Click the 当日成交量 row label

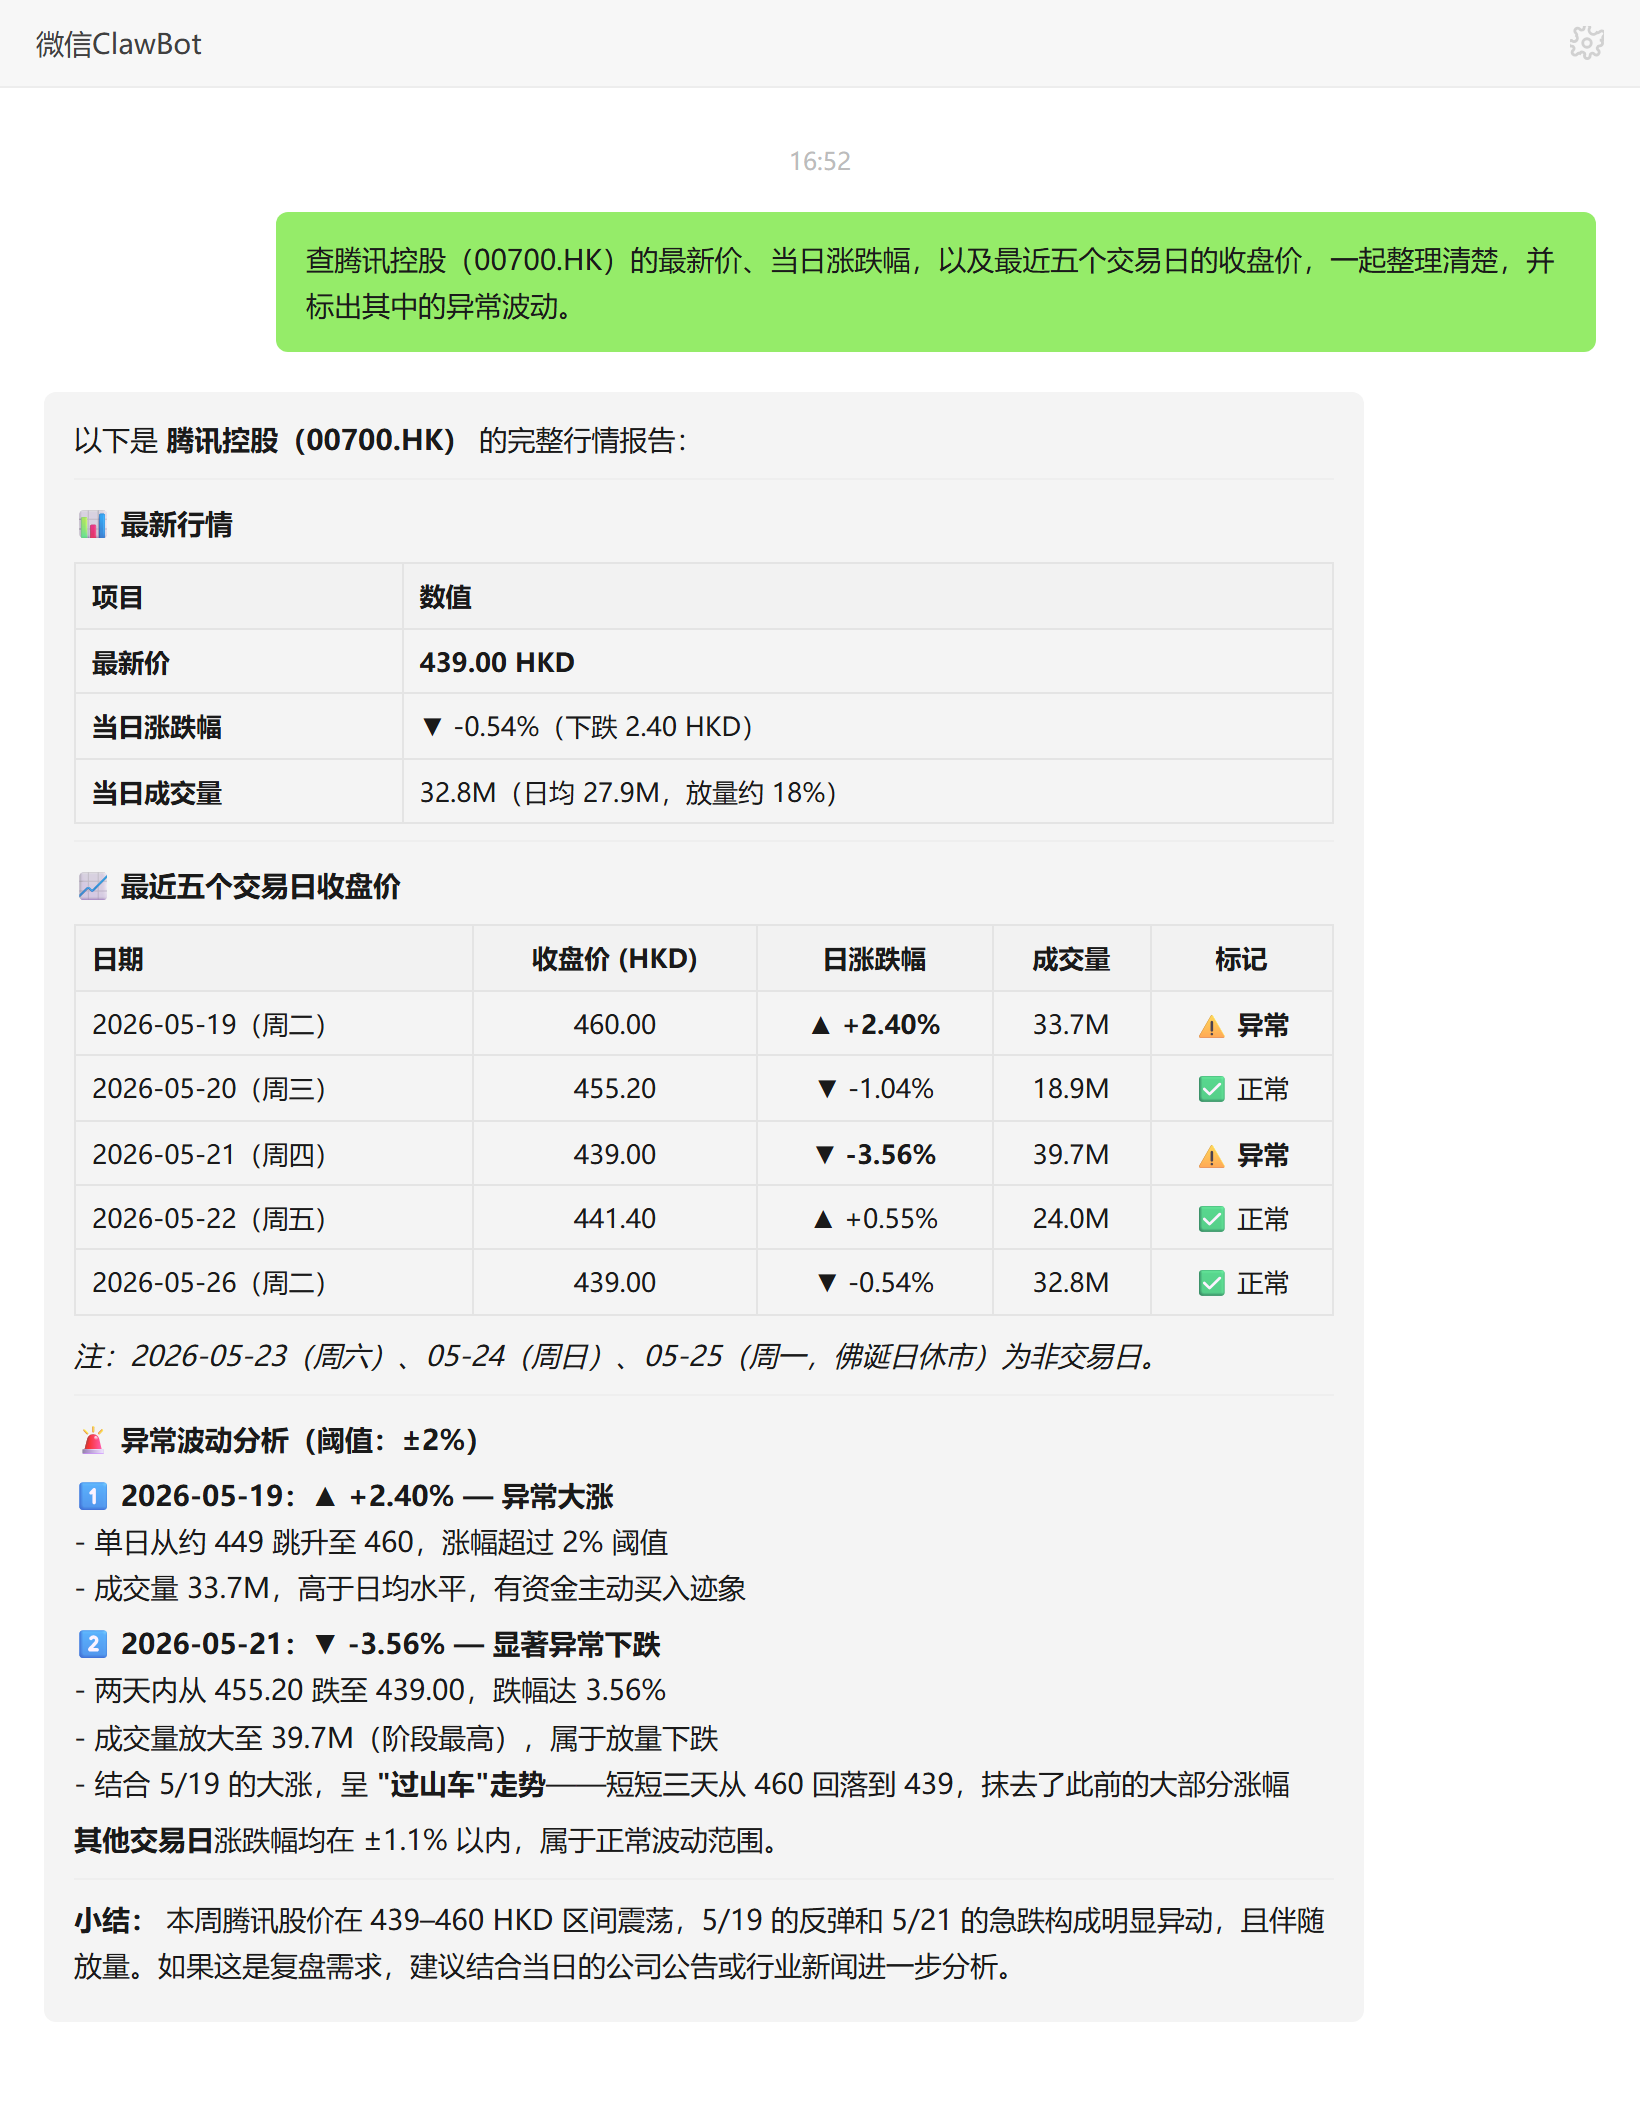coord(156,793)
